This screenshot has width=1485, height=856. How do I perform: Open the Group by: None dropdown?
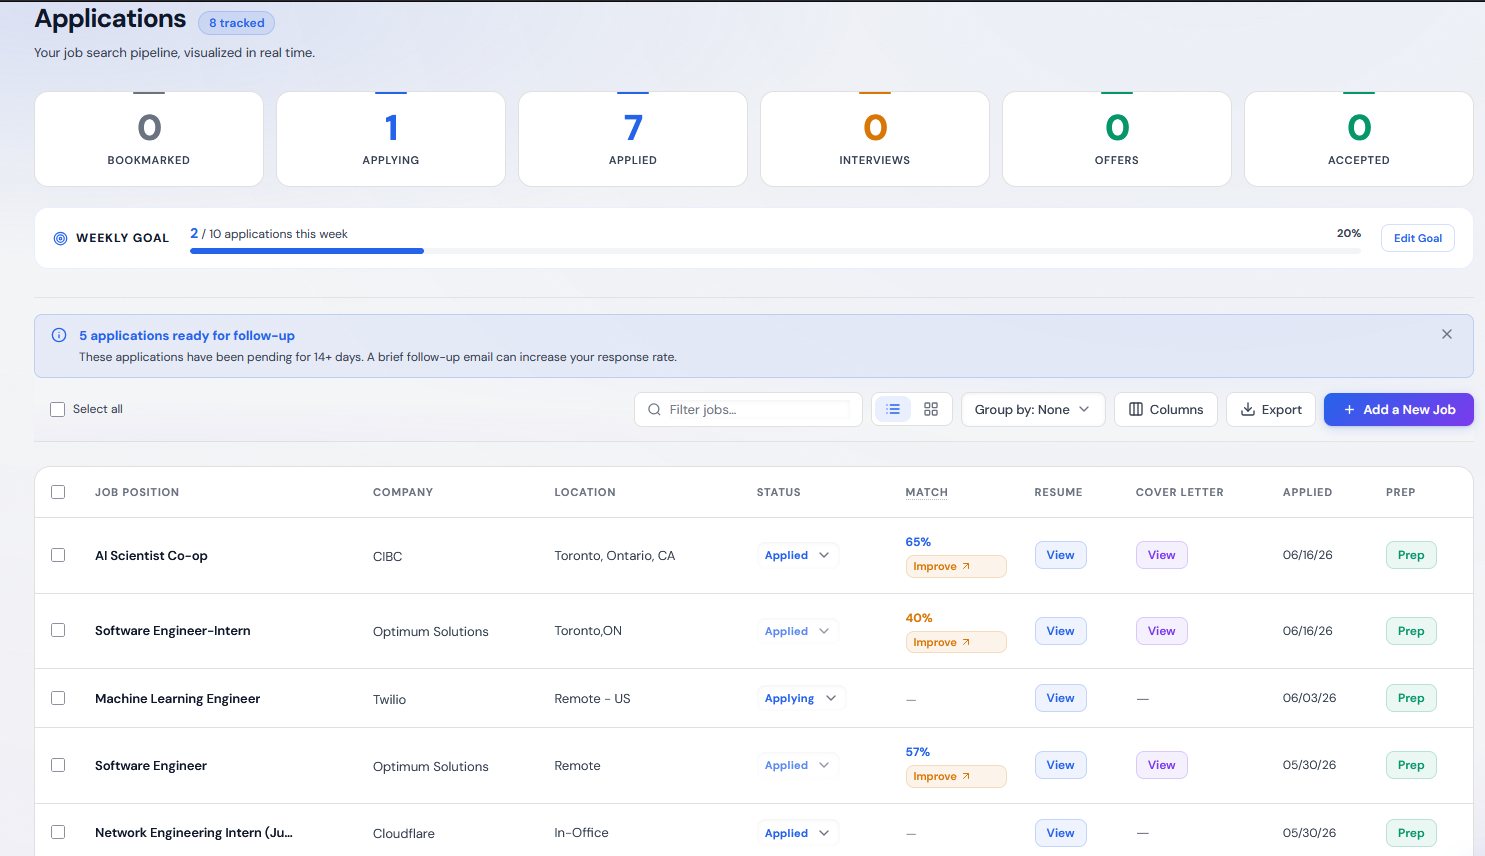point(1033,409)
